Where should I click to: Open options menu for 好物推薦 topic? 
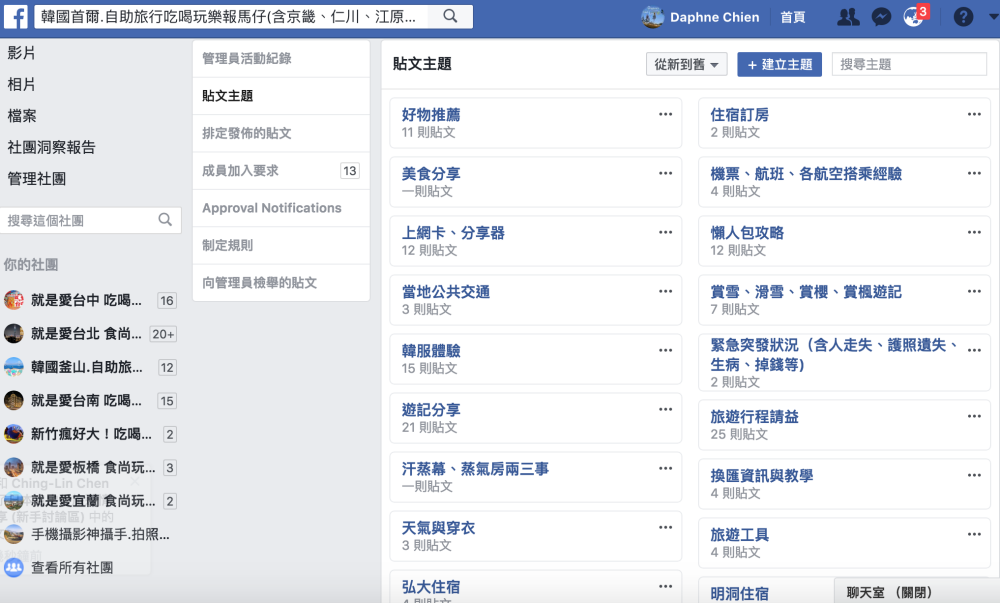666,114
